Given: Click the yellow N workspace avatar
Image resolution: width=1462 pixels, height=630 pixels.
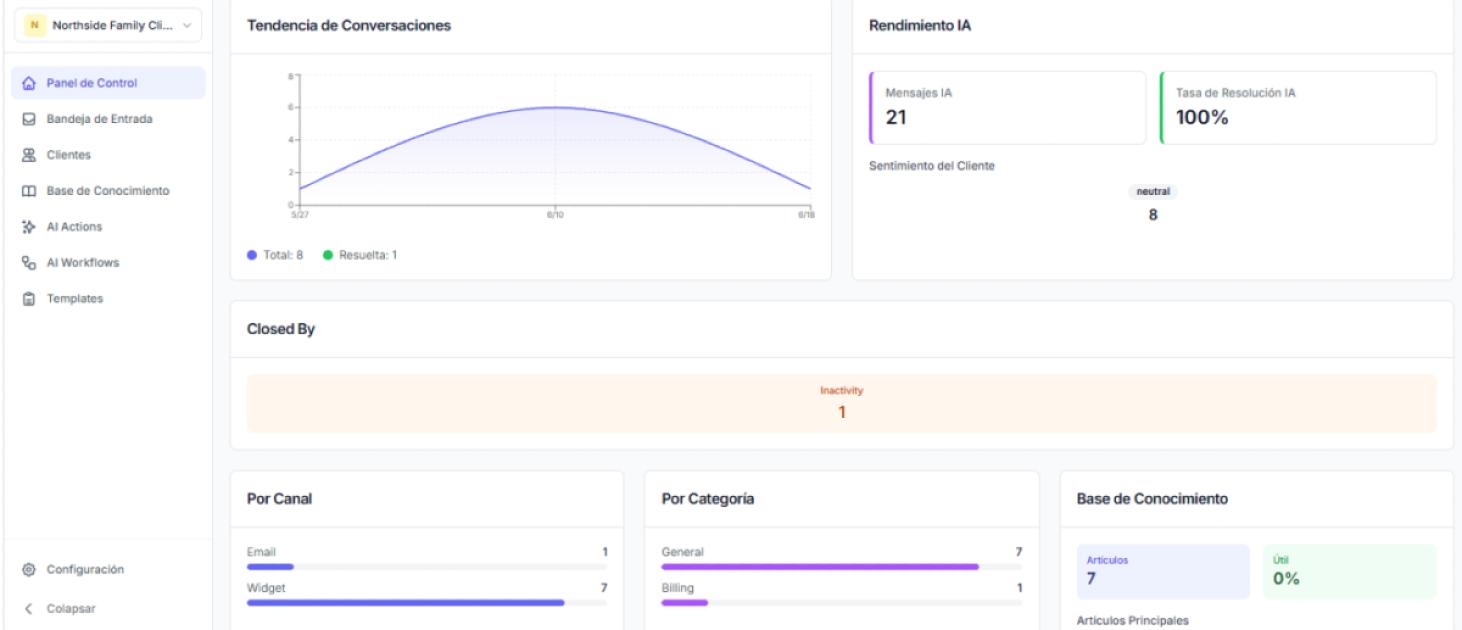Looking at the screenshot, I should [x=36, y=26].
